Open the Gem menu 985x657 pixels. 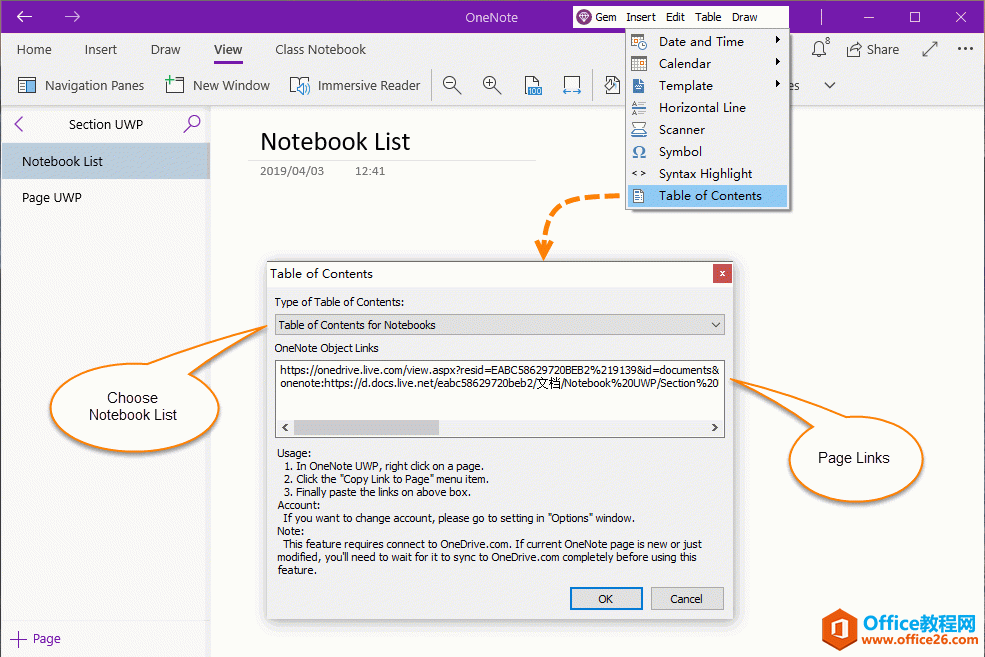click(597, 17)
